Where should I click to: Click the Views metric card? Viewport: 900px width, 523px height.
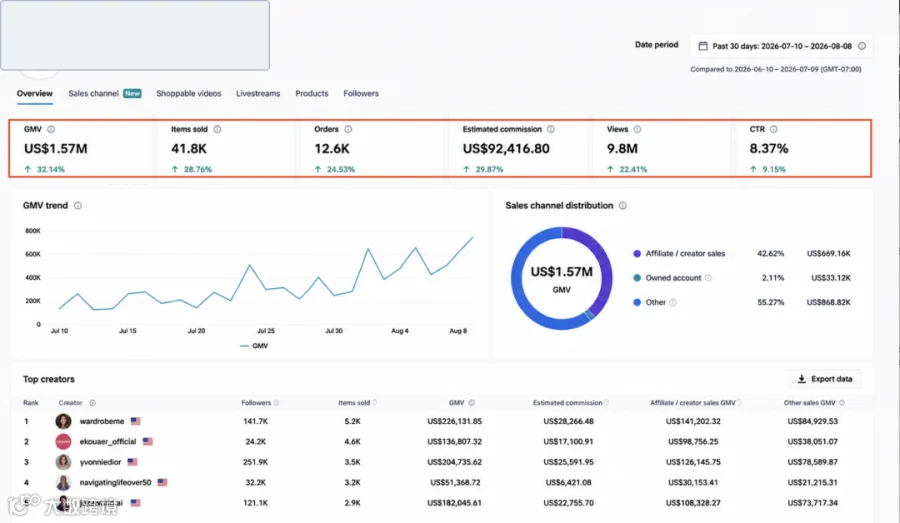[662, 149]
